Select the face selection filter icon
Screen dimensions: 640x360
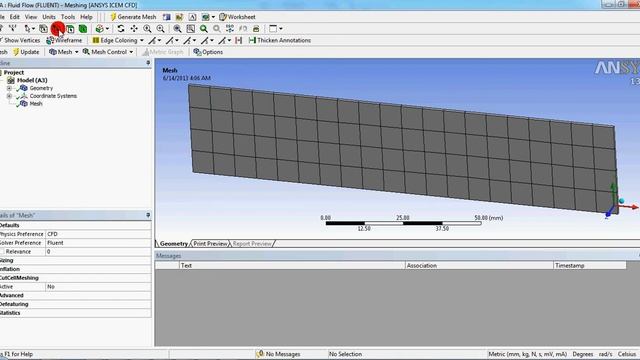click(x=71, y=29)
